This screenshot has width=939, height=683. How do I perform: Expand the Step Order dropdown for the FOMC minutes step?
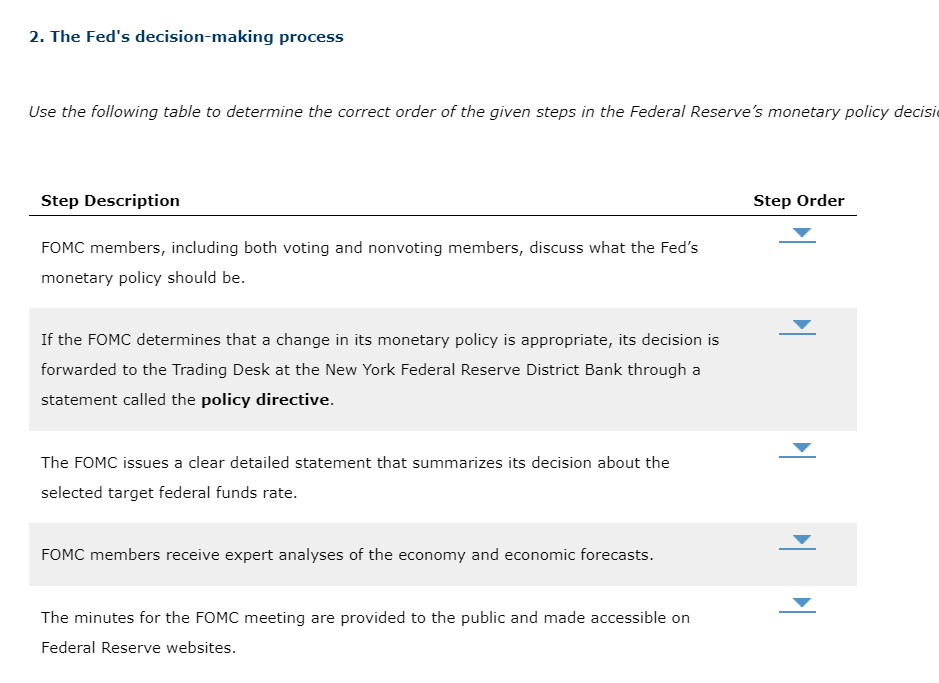798,602
